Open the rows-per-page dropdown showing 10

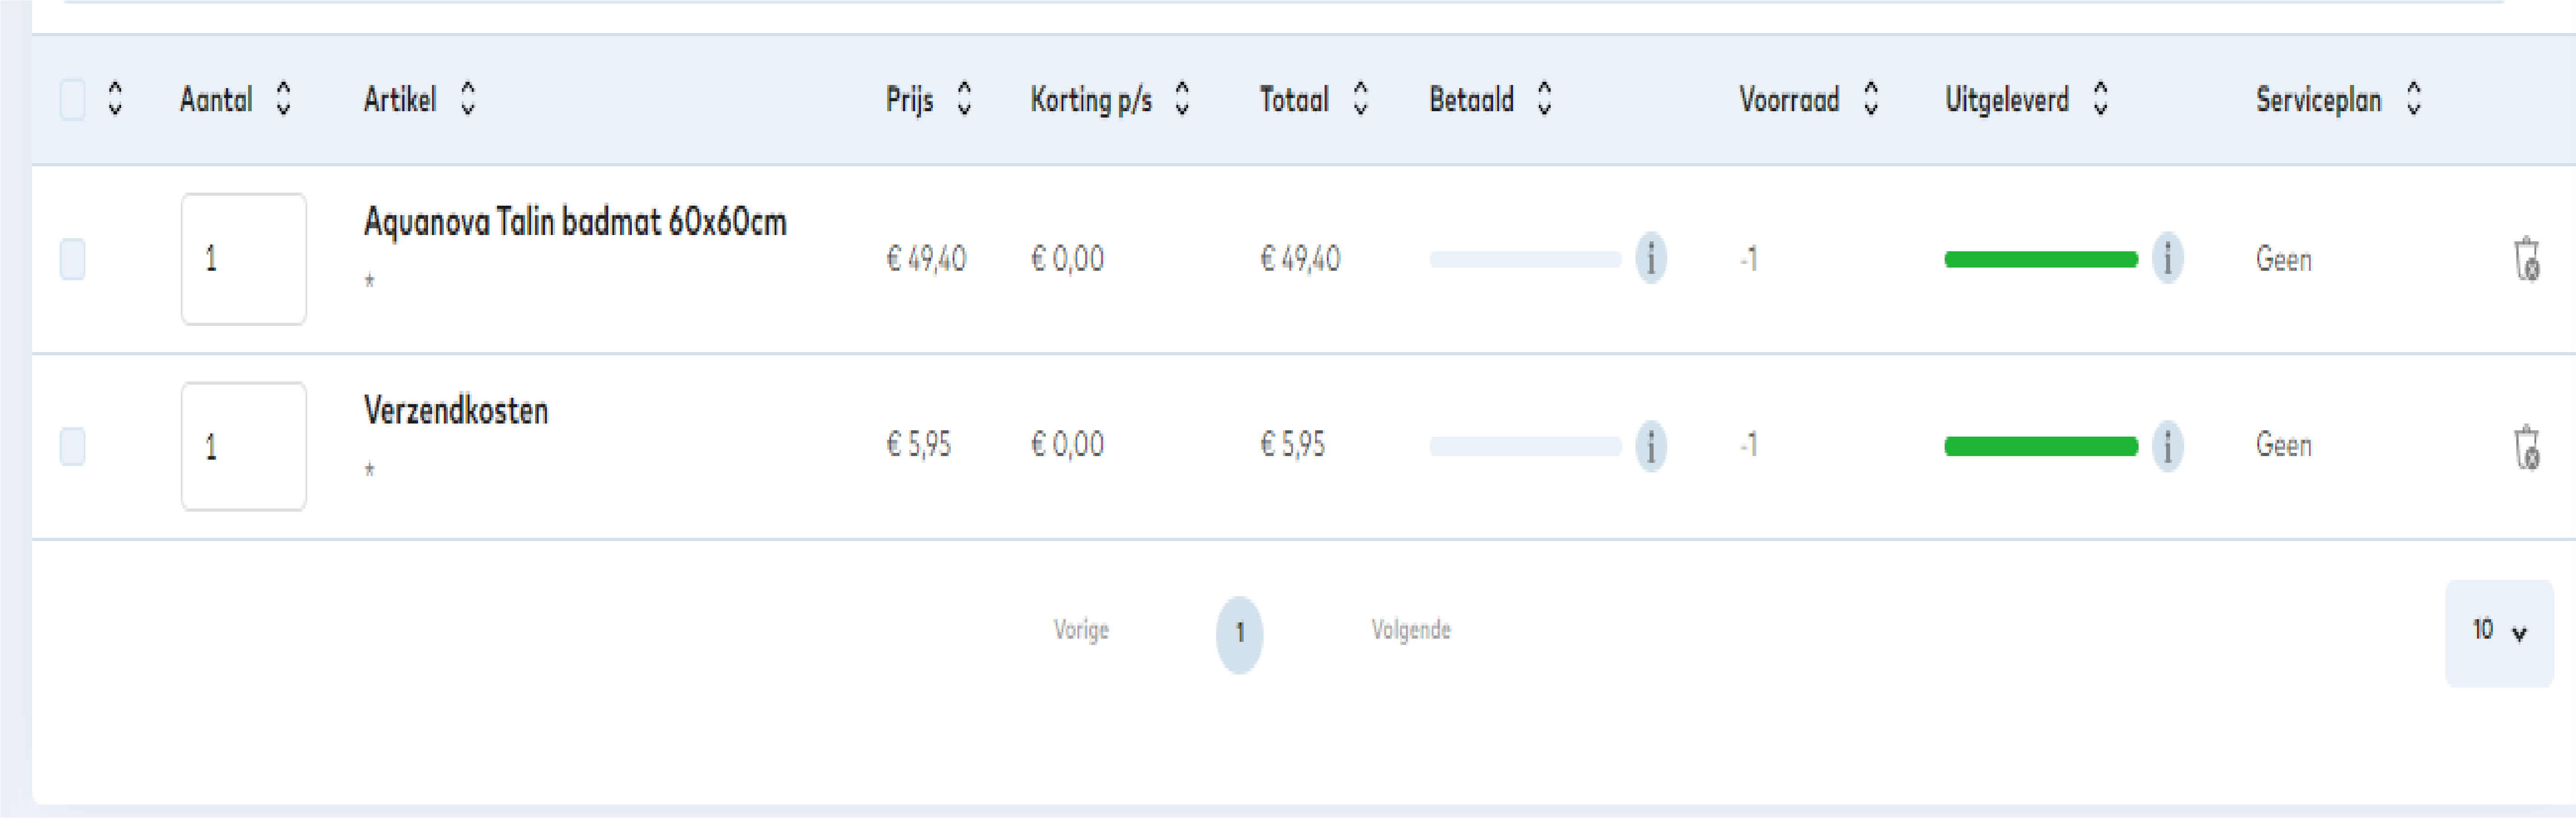pos(2498,632)
